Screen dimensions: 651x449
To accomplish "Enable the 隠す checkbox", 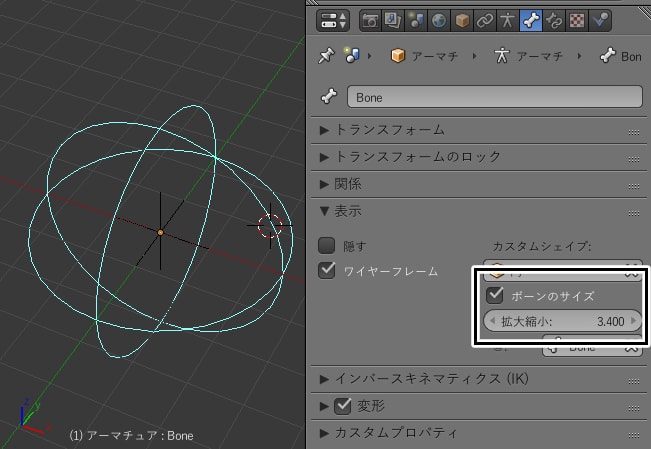I will point(326,245).
